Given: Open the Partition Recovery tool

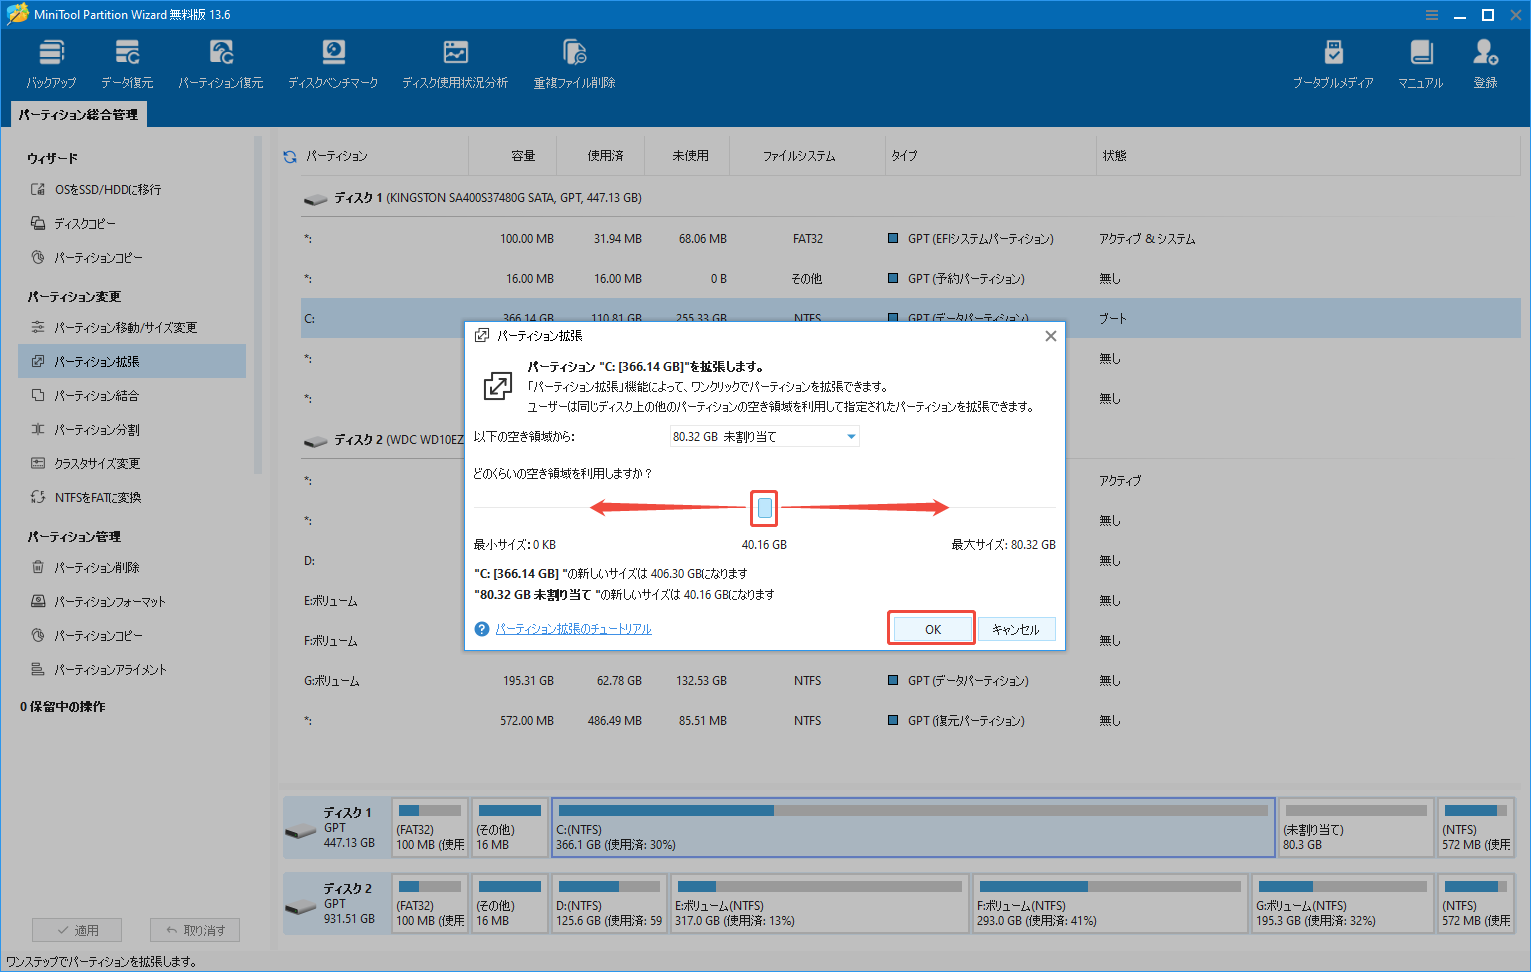Looking at the screenshot, I should 220,63.
